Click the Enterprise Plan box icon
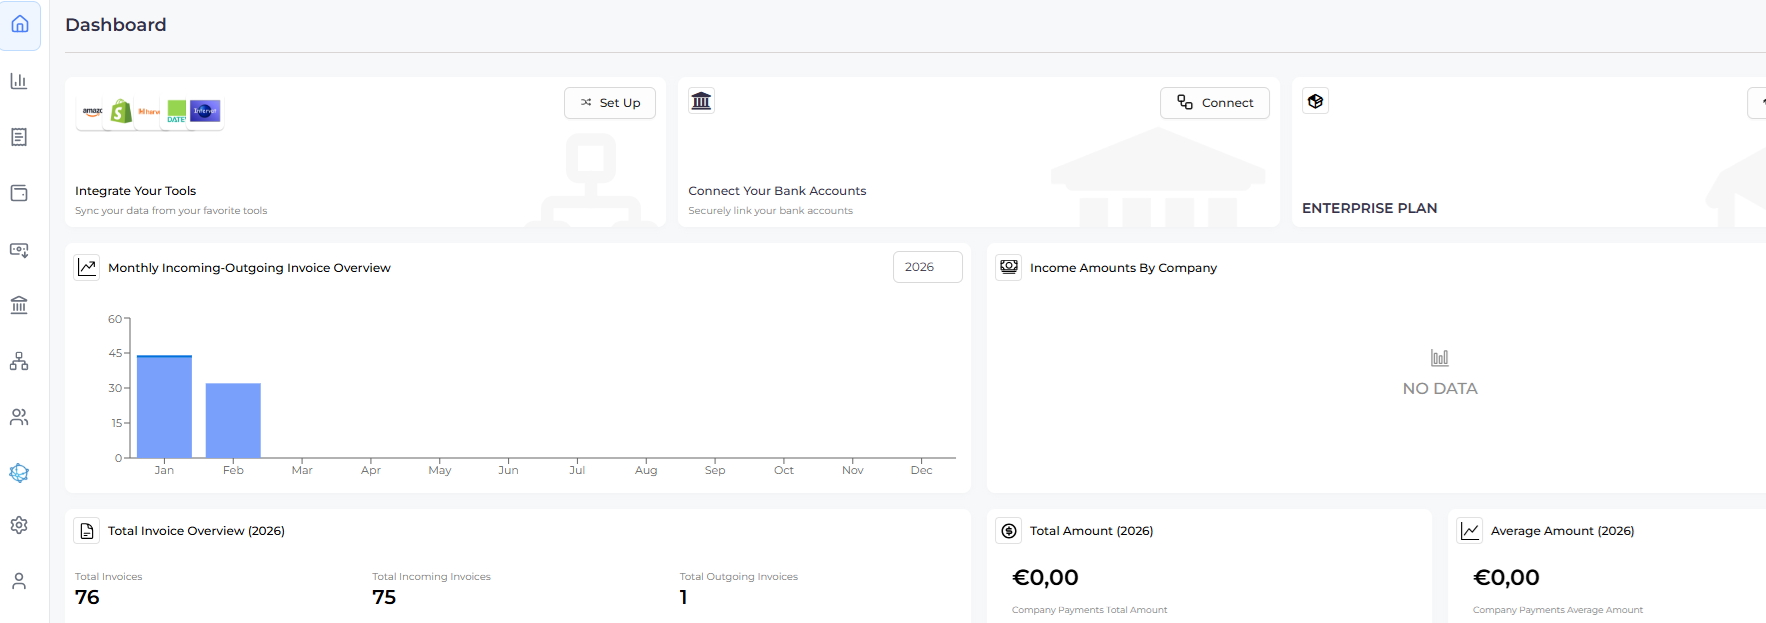This screenshot has width=1766, height=623. click(x=1315, y=101)
